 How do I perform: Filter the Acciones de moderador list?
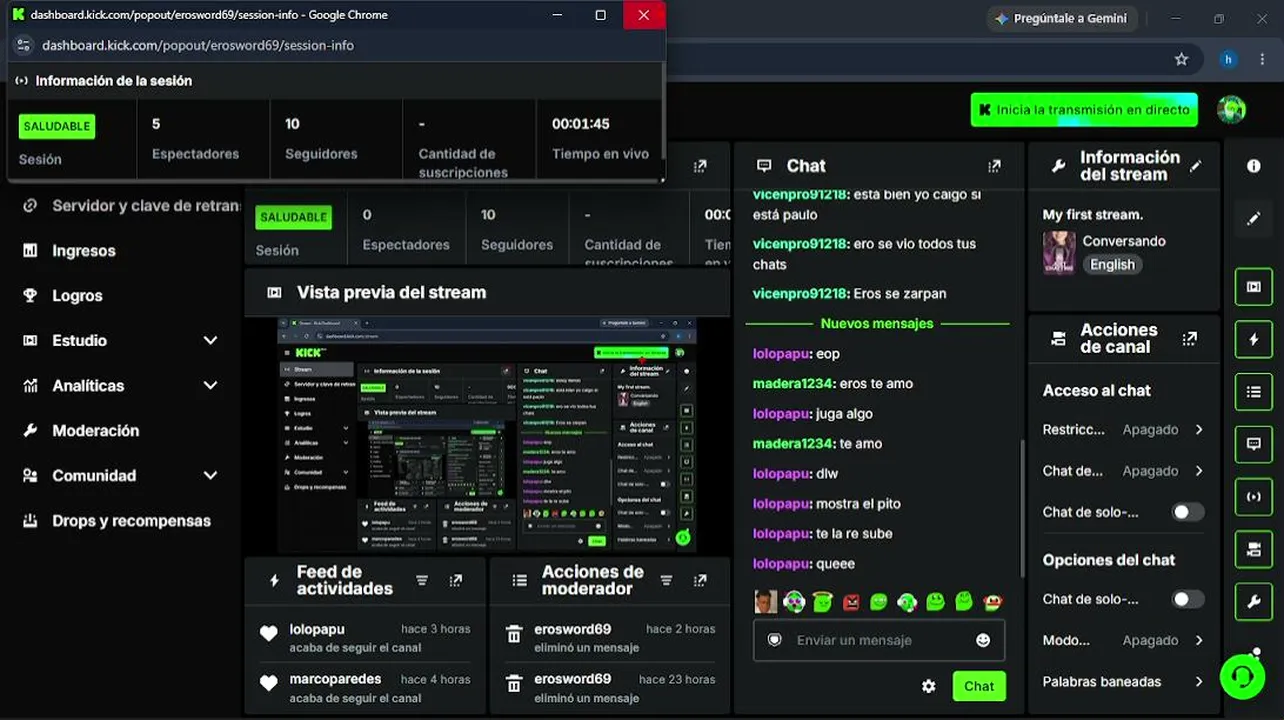pos(666,580)
